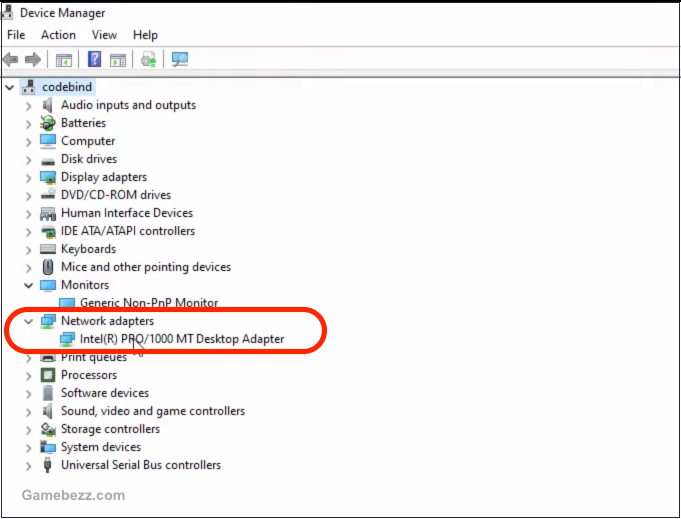Expand Audio inputs and outputs chevron
The height and width of the screenshot is (519, 681).
[x=29, y=106]
